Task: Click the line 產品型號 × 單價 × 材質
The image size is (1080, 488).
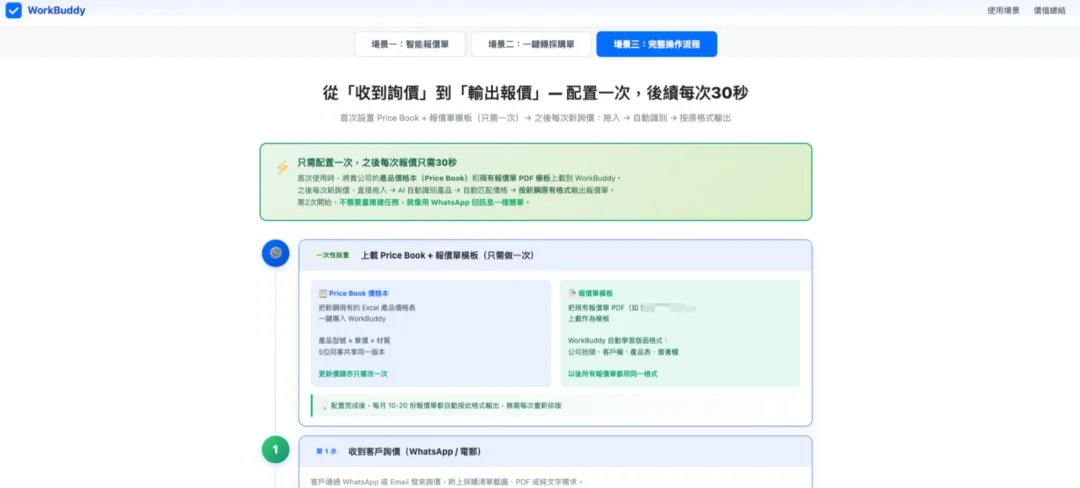Action: point(353,341)
